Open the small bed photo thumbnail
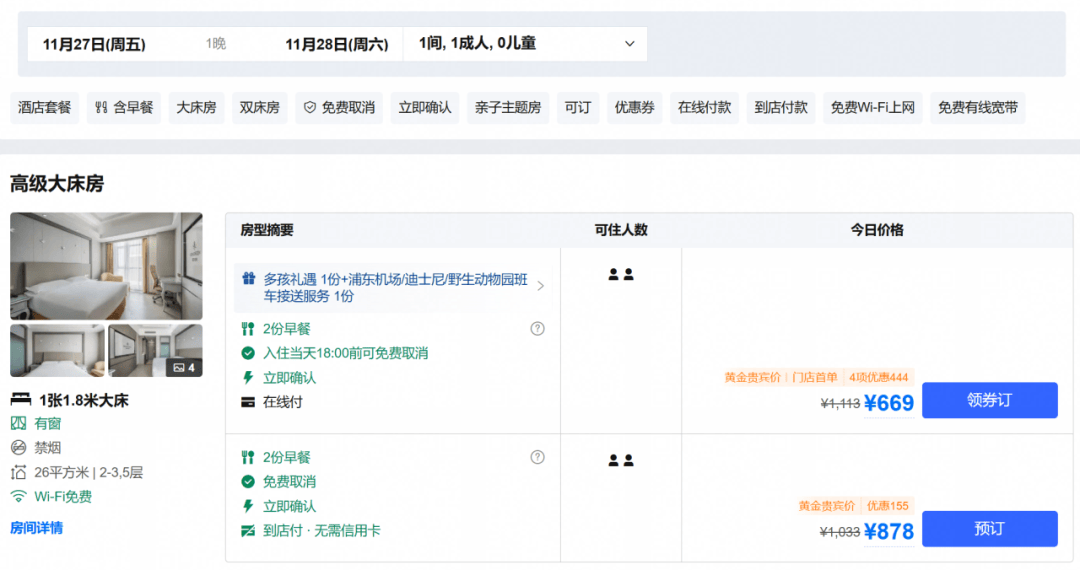The image size is (1080, 570). click(57, 350)
